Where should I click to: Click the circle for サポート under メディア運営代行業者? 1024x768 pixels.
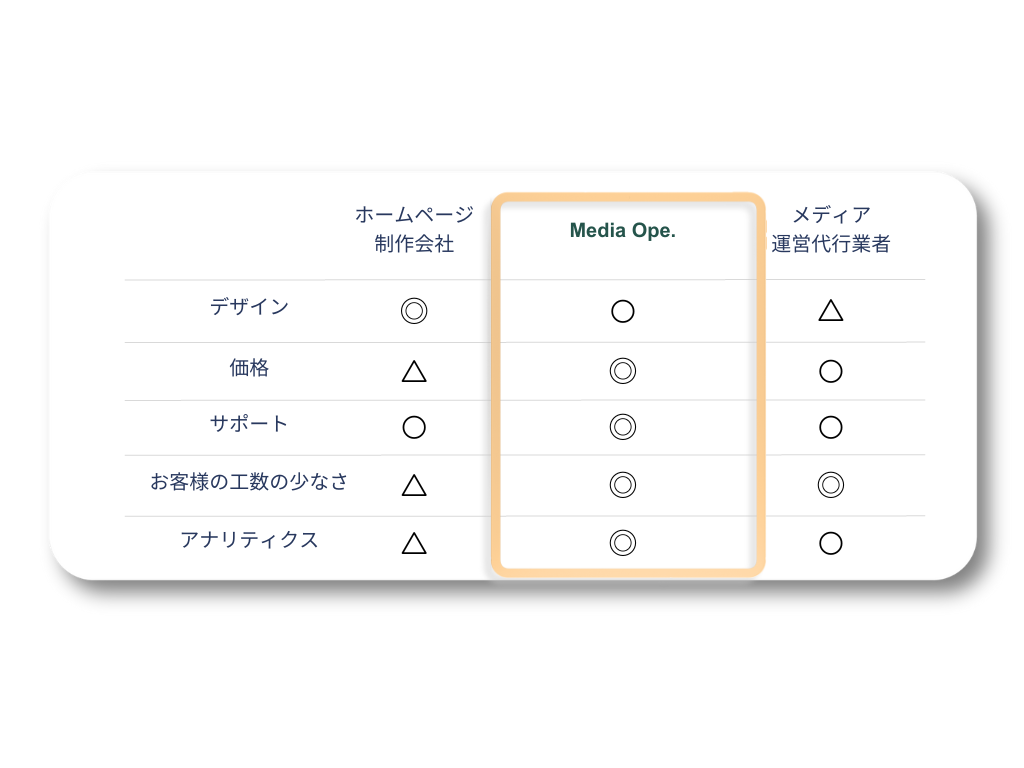831,427
